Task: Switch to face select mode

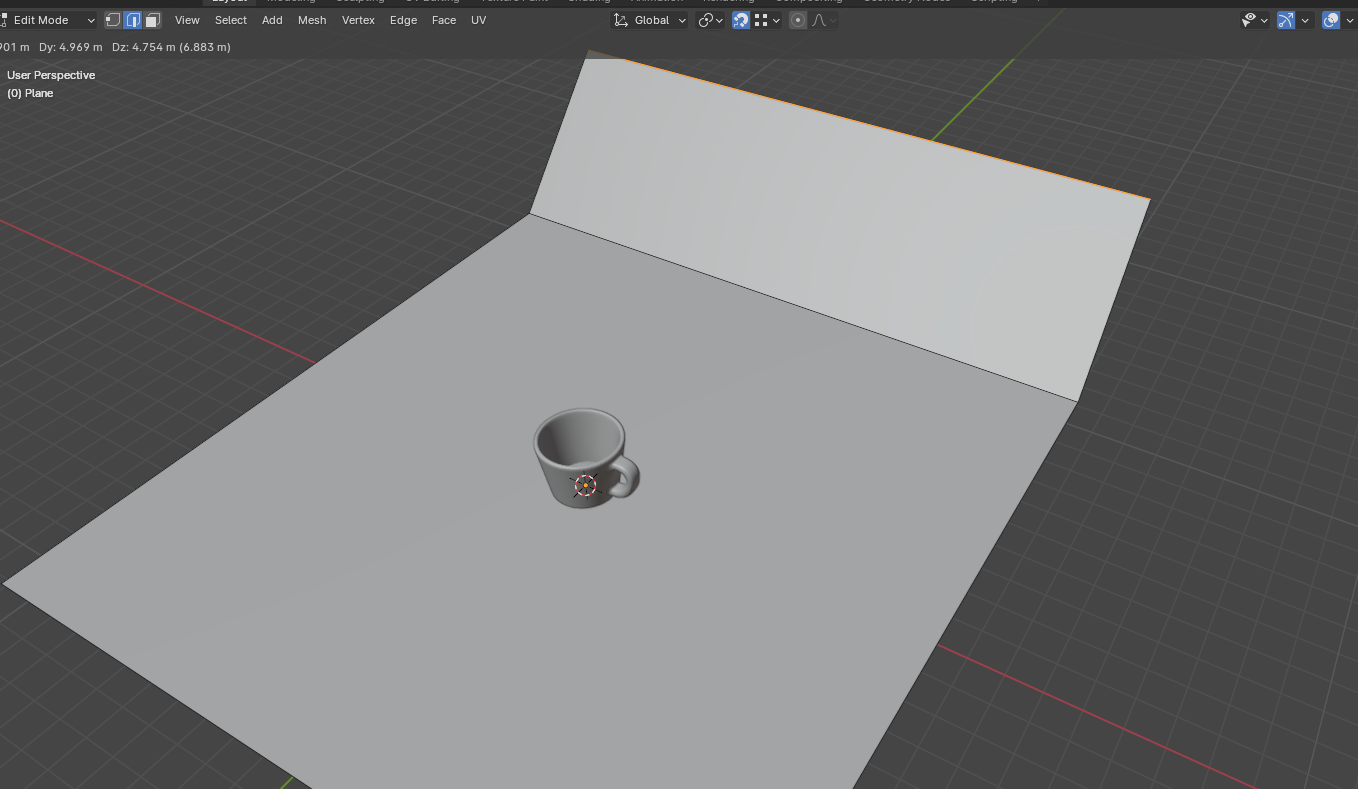Action: coord(153,20)
